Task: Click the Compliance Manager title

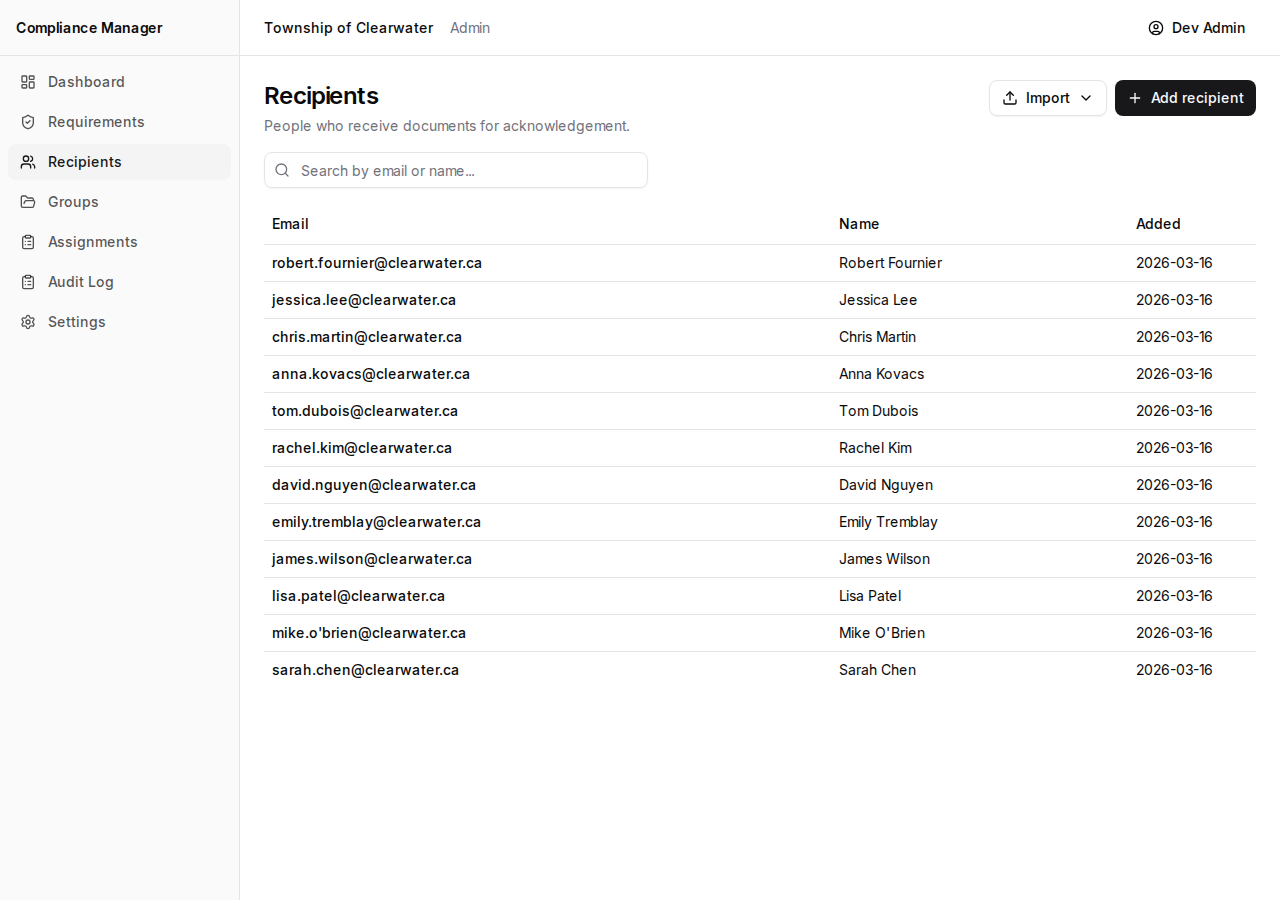Action: (89, 28)
